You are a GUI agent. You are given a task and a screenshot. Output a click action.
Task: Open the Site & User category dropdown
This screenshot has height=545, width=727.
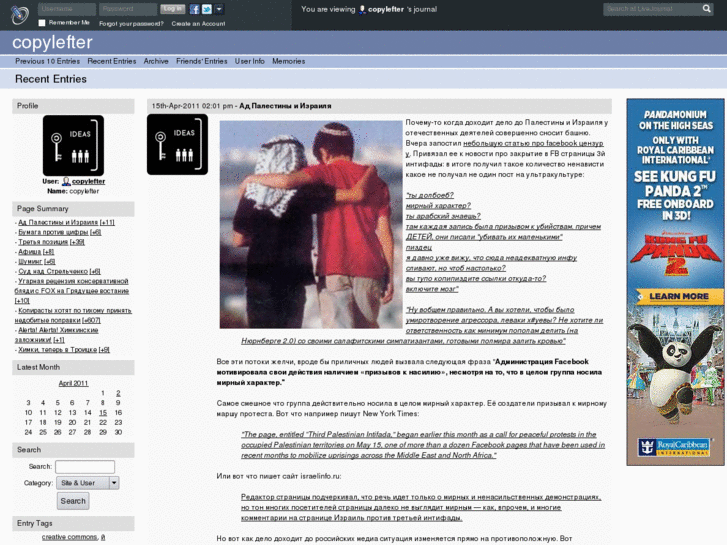coord(88,483)
